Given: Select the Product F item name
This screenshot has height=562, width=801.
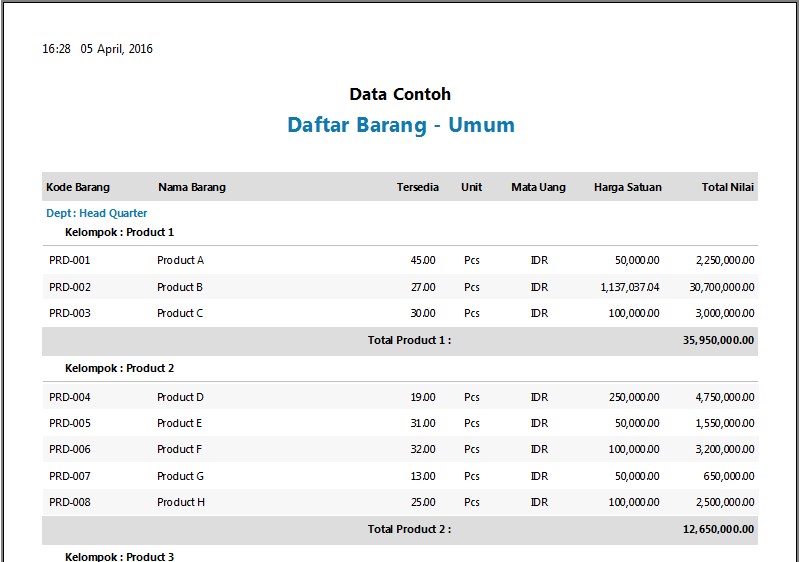Looking at the screenshot, I should (179, 449).
